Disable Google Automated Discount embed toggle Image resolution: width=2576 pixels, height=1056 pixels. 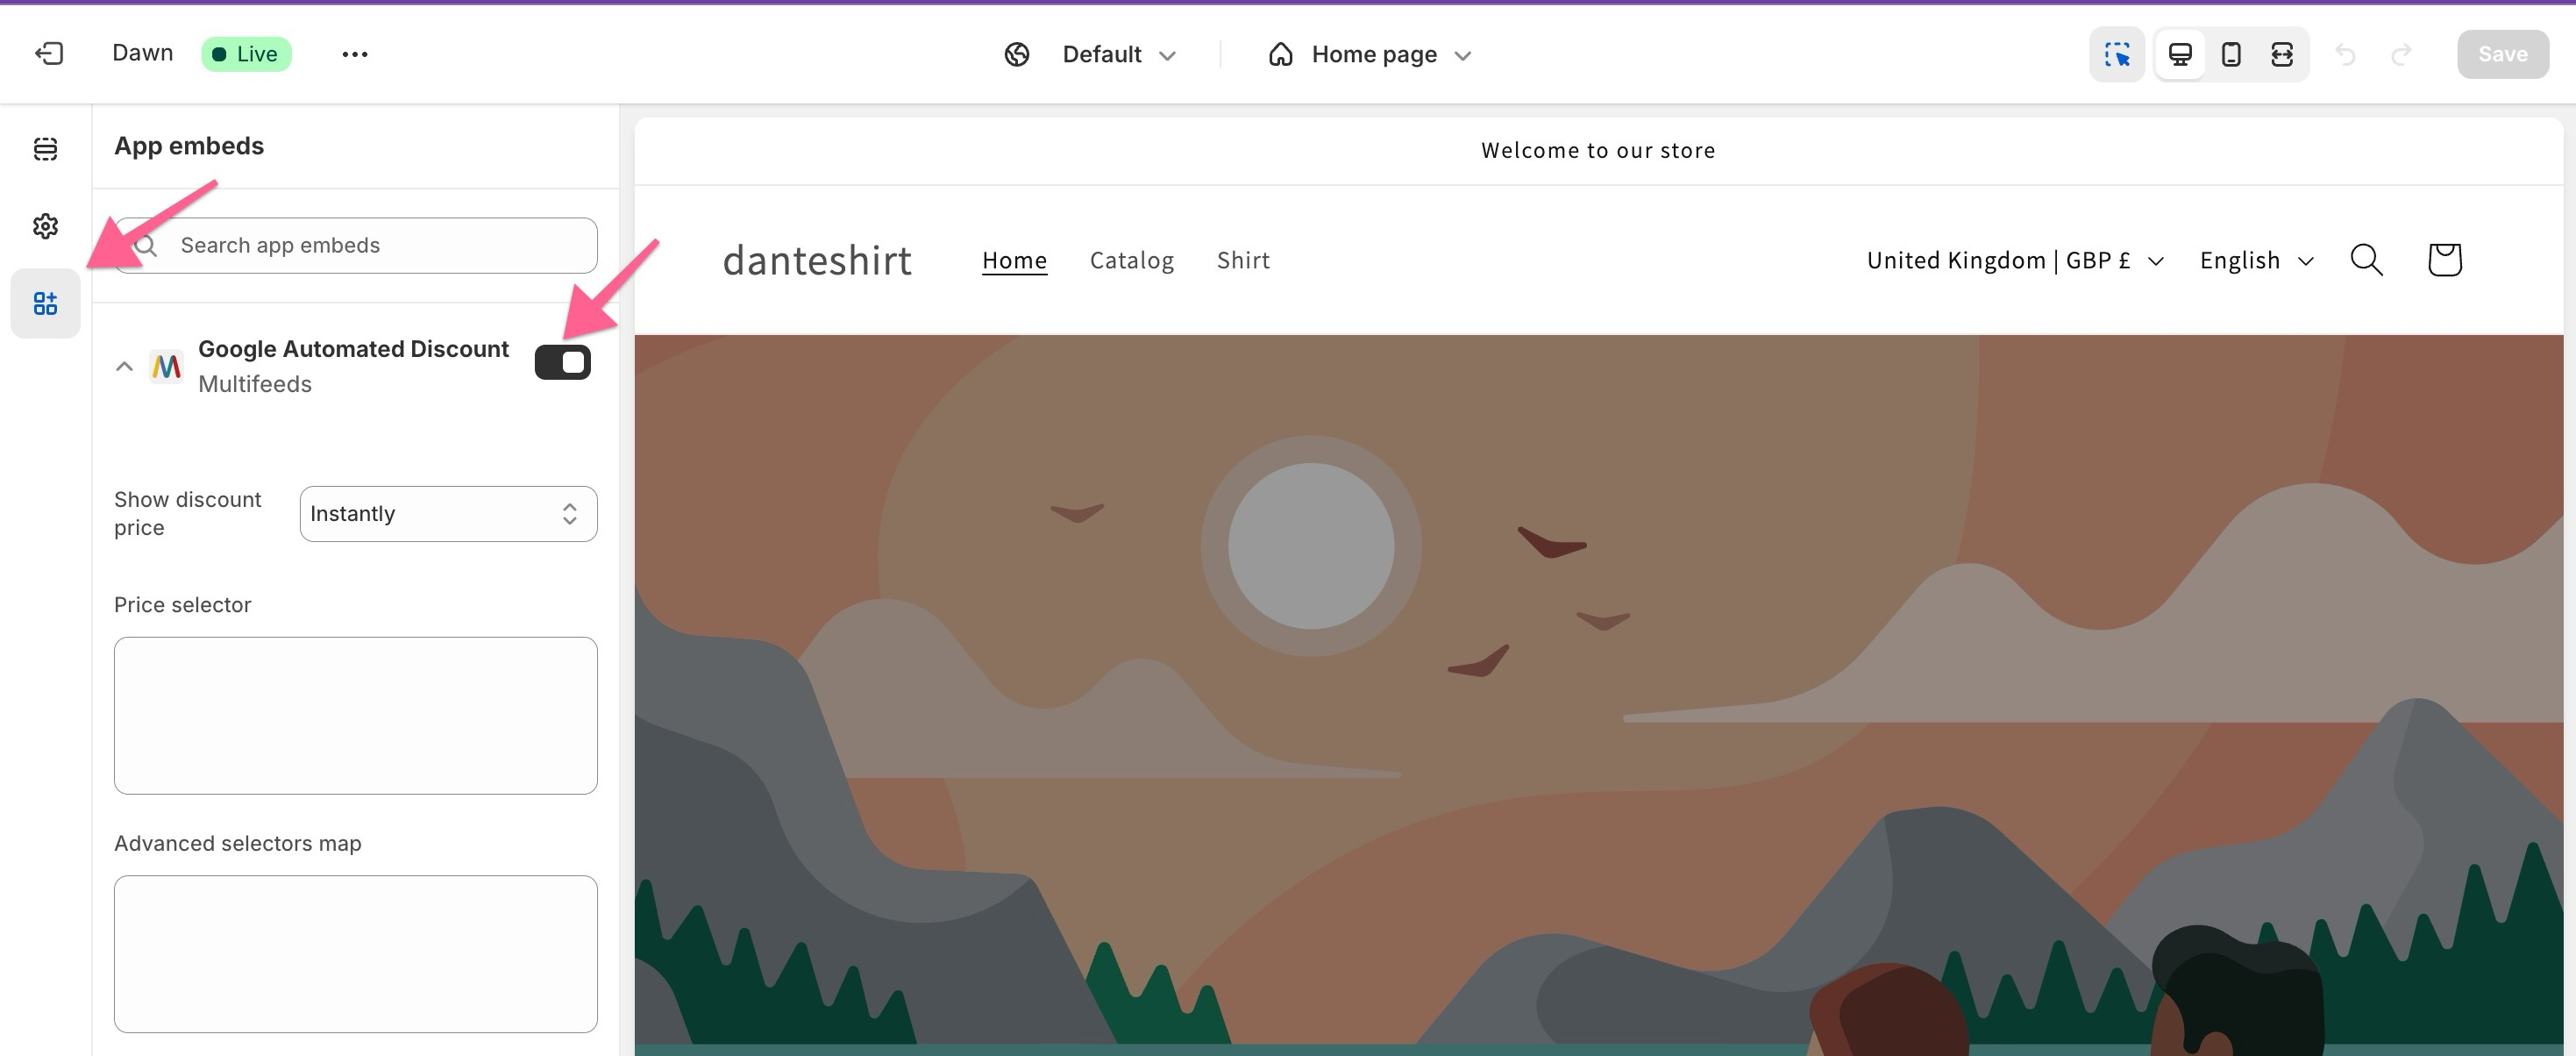[x=563, y=362]
